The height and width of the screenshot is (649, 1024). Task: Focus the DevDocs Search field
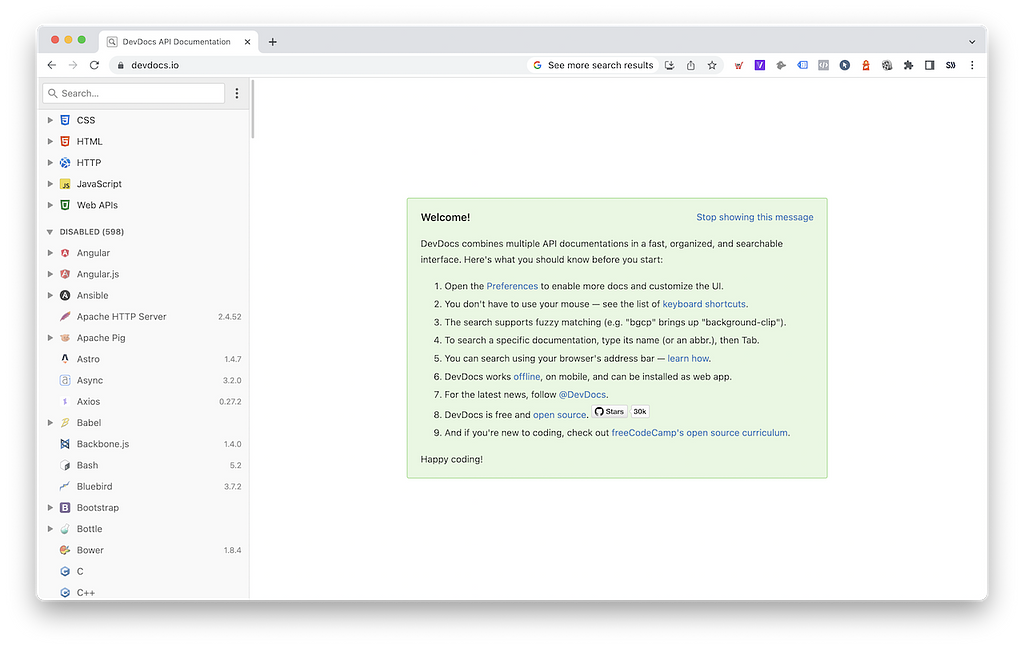pyautogui.click(x=134, y=93)
